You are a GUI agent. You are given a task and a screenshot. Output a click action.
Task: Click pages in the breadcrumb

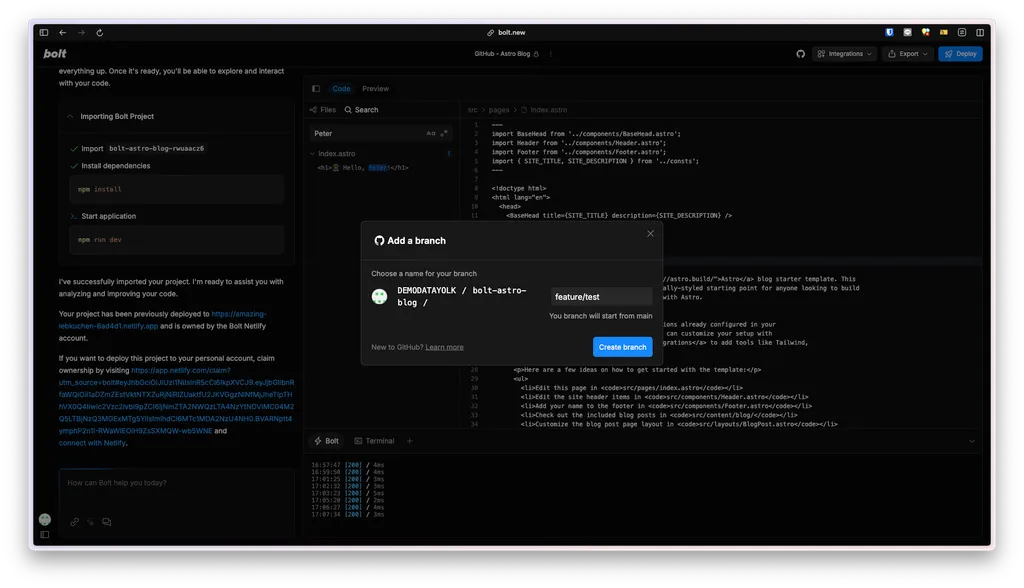498,110
